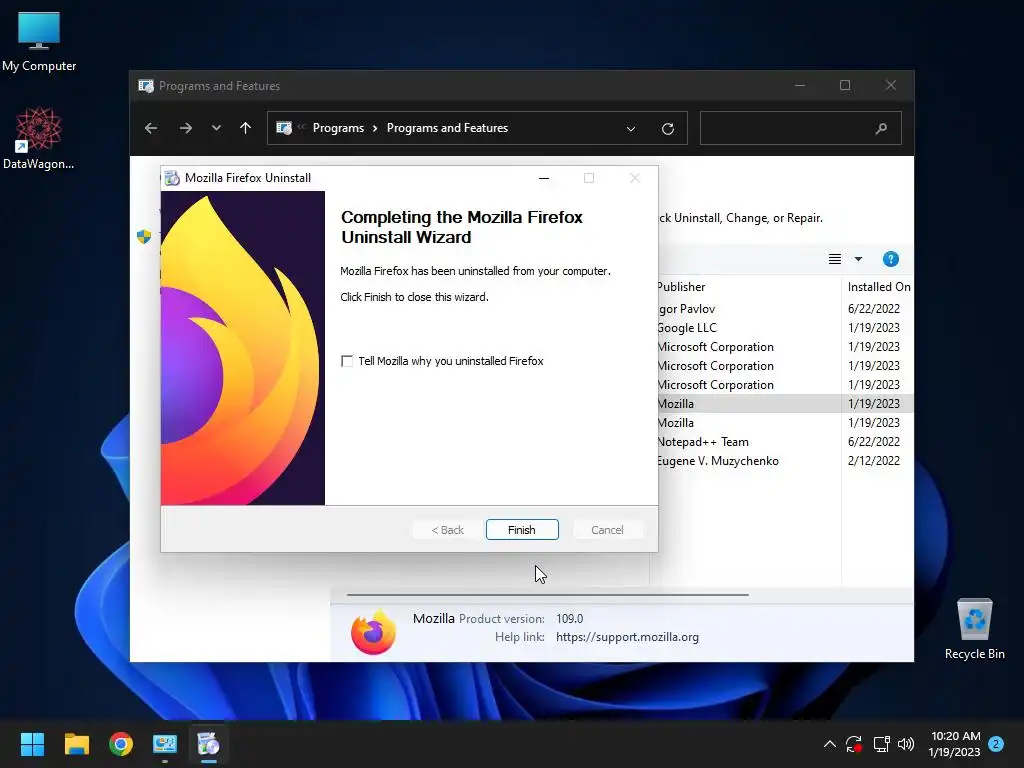The image size is (1024, 768).
Task: Click the Control Panel icon in address bar
Action: (x=284, y=128)
